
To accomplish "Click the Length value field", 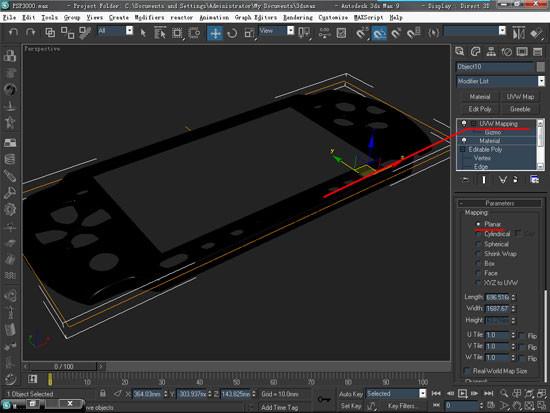I will click(497, 297).
